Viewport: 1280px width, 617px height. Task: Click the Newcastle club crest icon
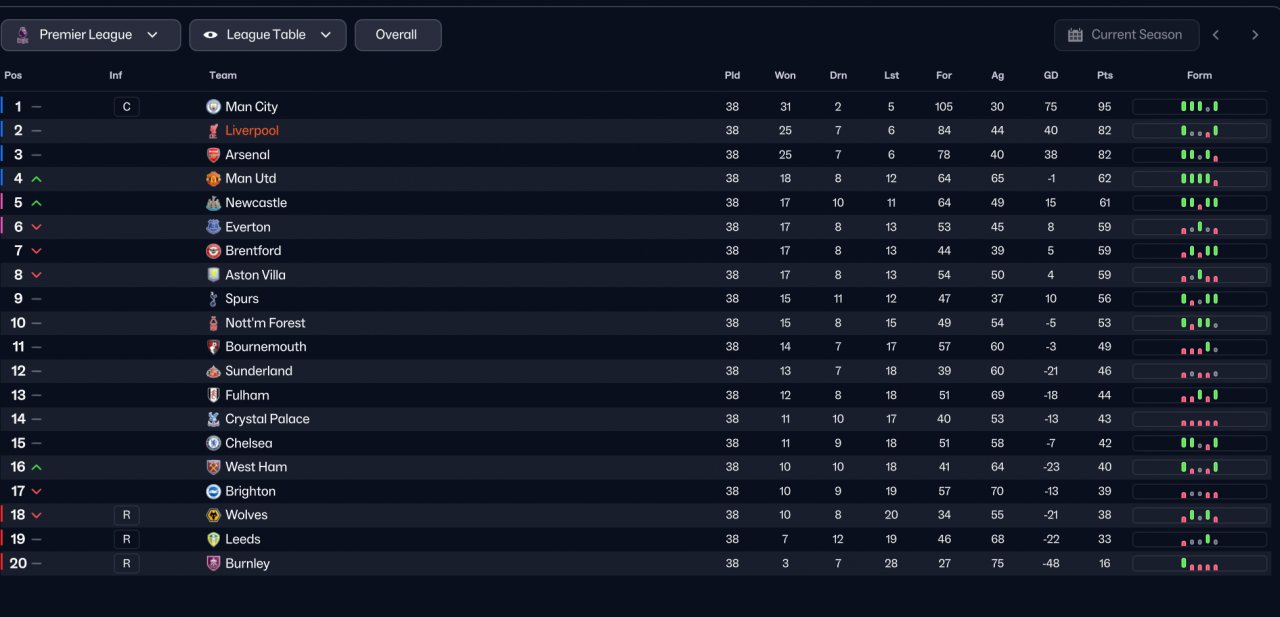click(213, 203)
